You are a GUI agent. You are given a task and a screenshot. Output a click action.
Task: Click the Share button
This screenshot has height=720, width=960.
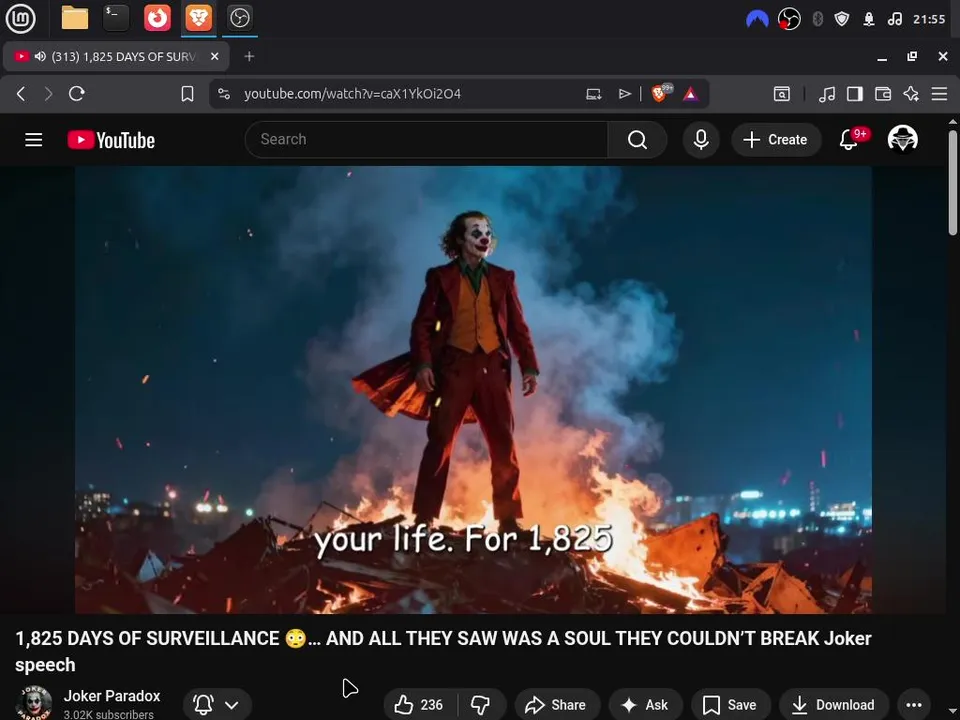557,705
